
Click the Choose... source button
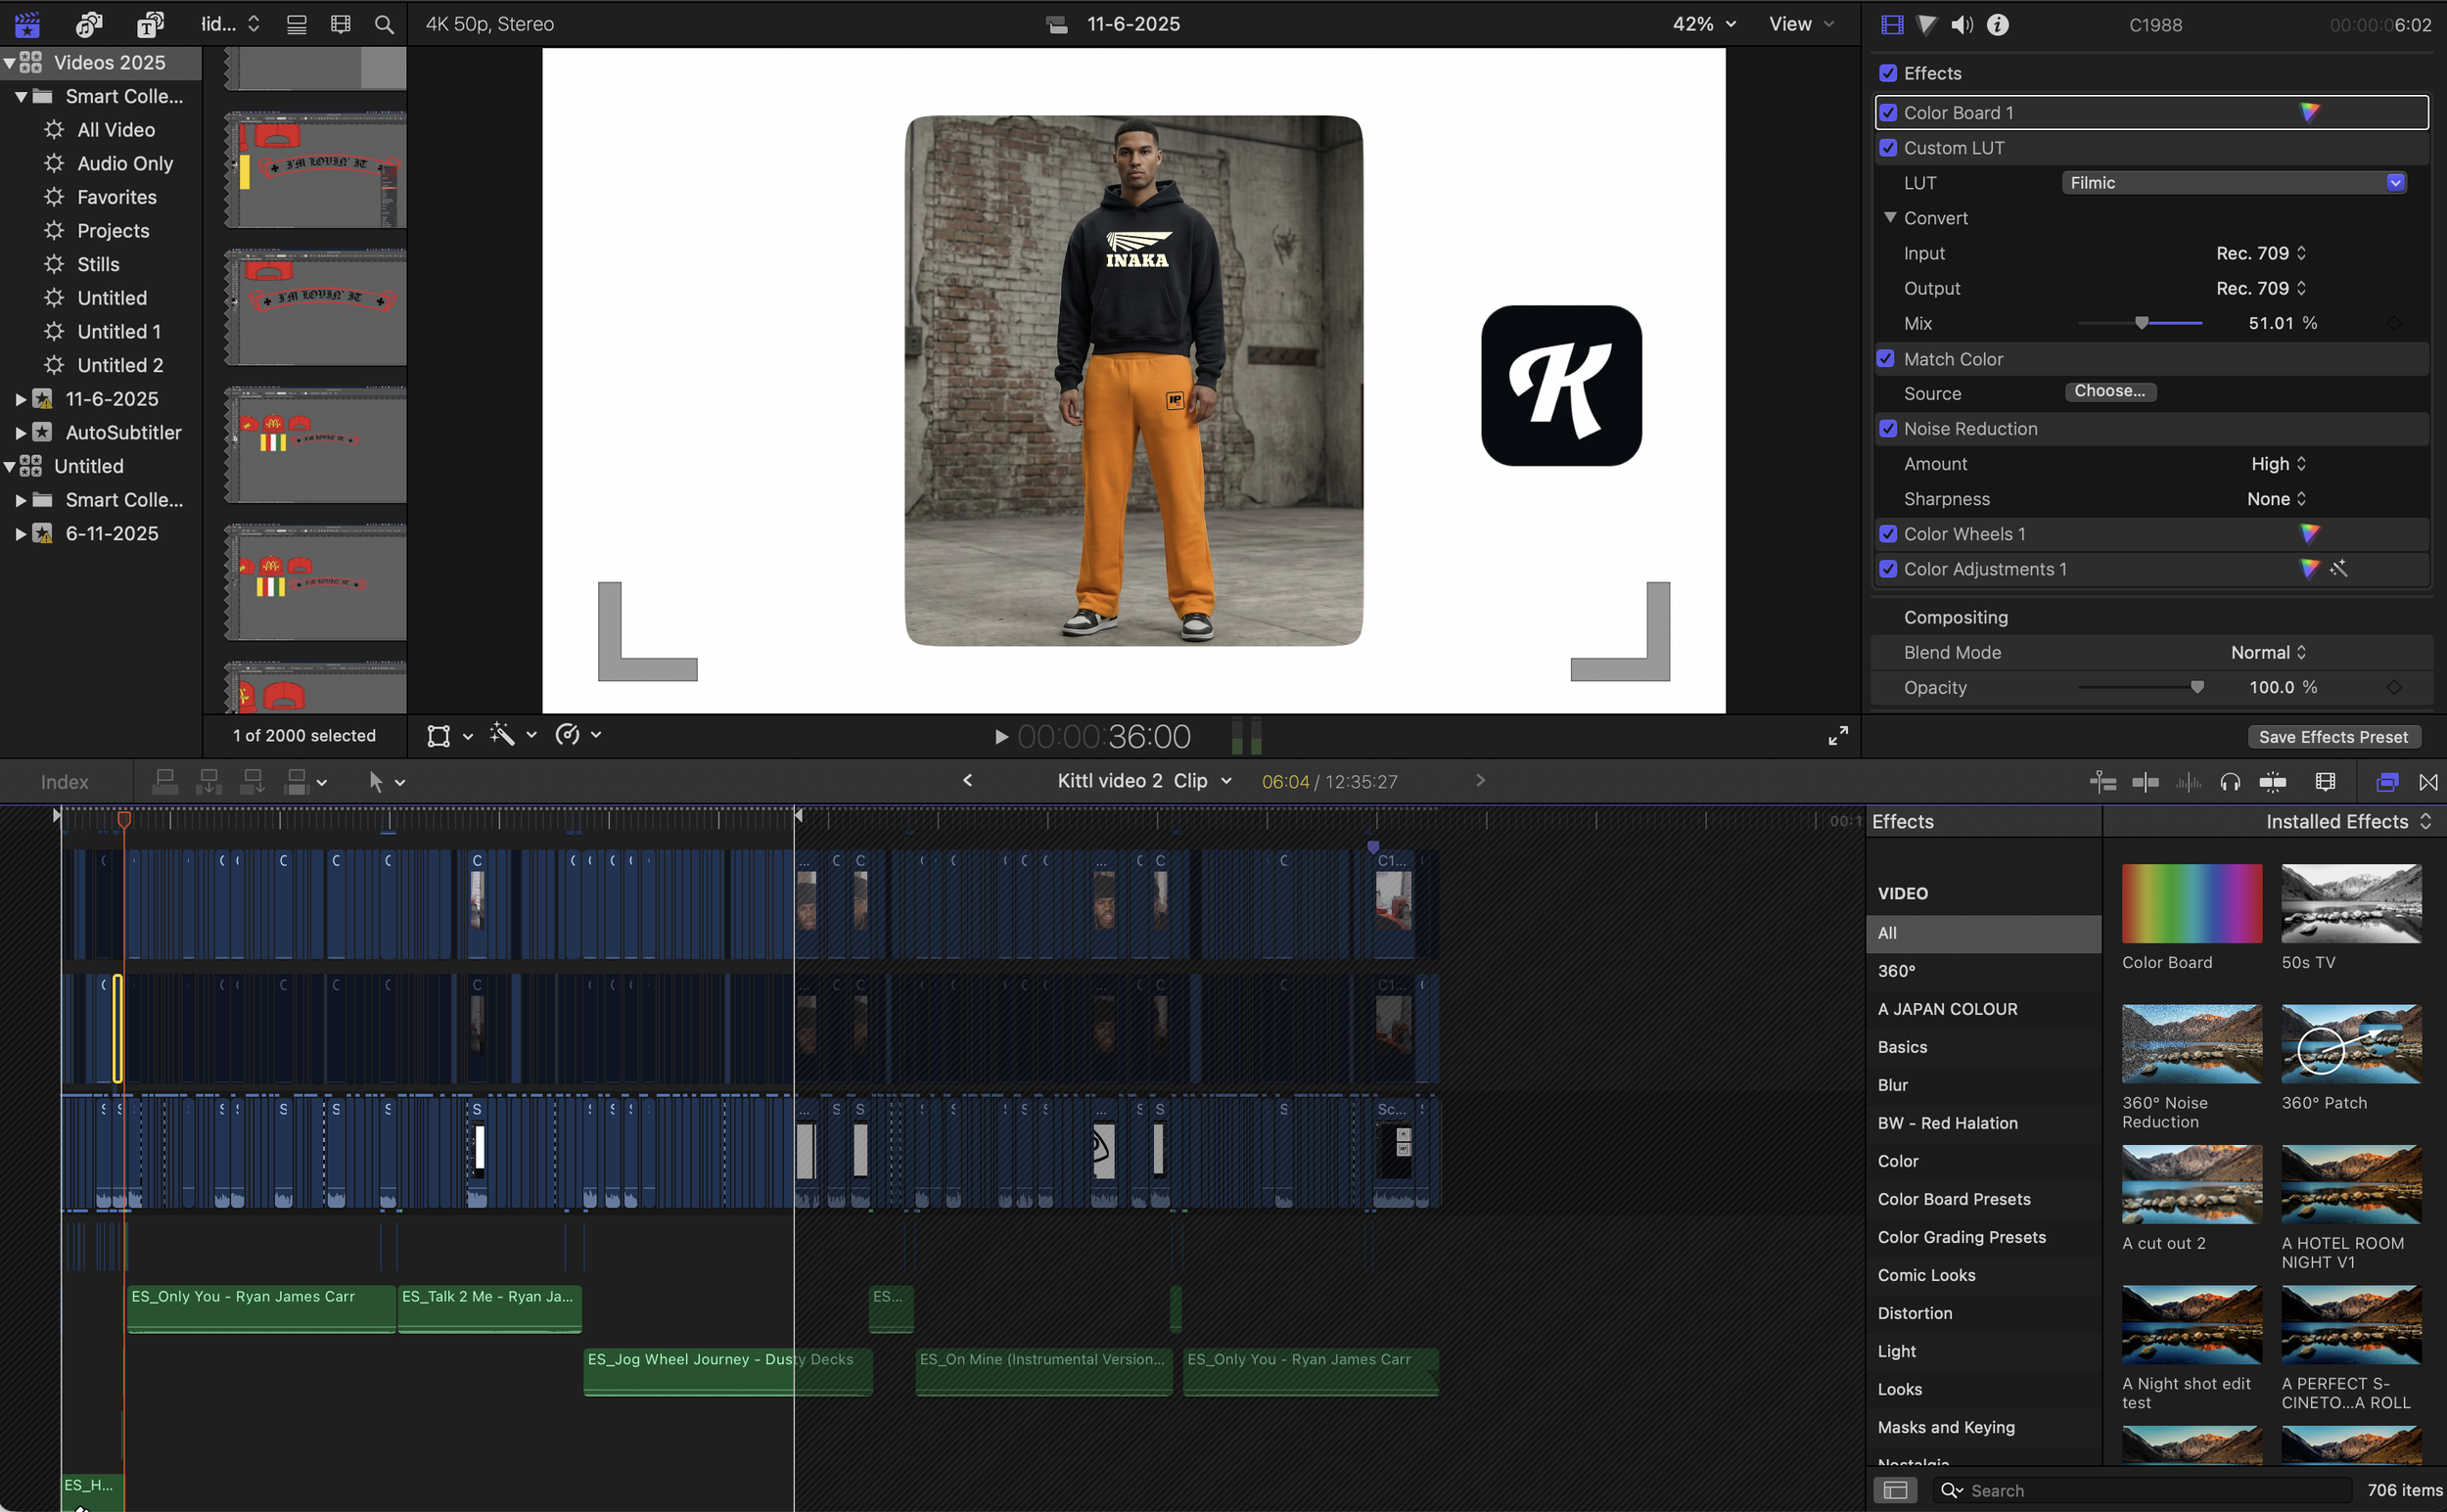tap(2110, 391)
